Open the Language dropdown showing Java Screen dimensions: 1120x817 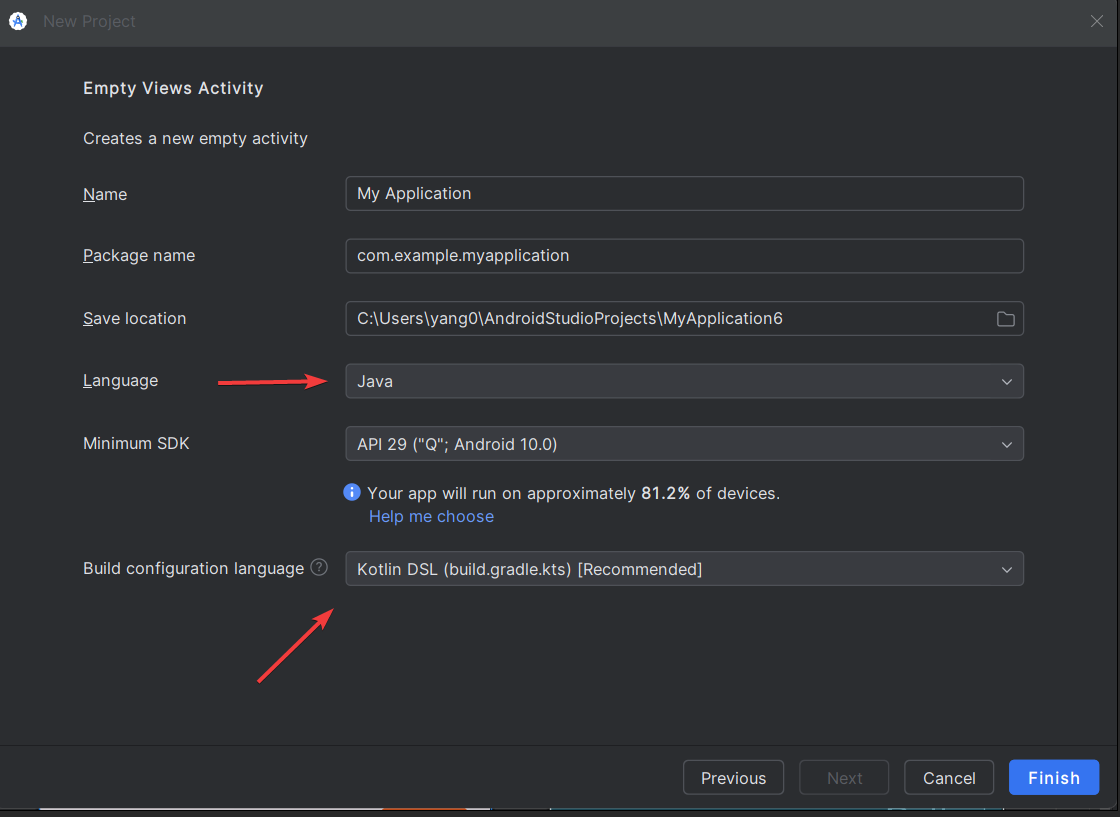click(x=684, y=381)
